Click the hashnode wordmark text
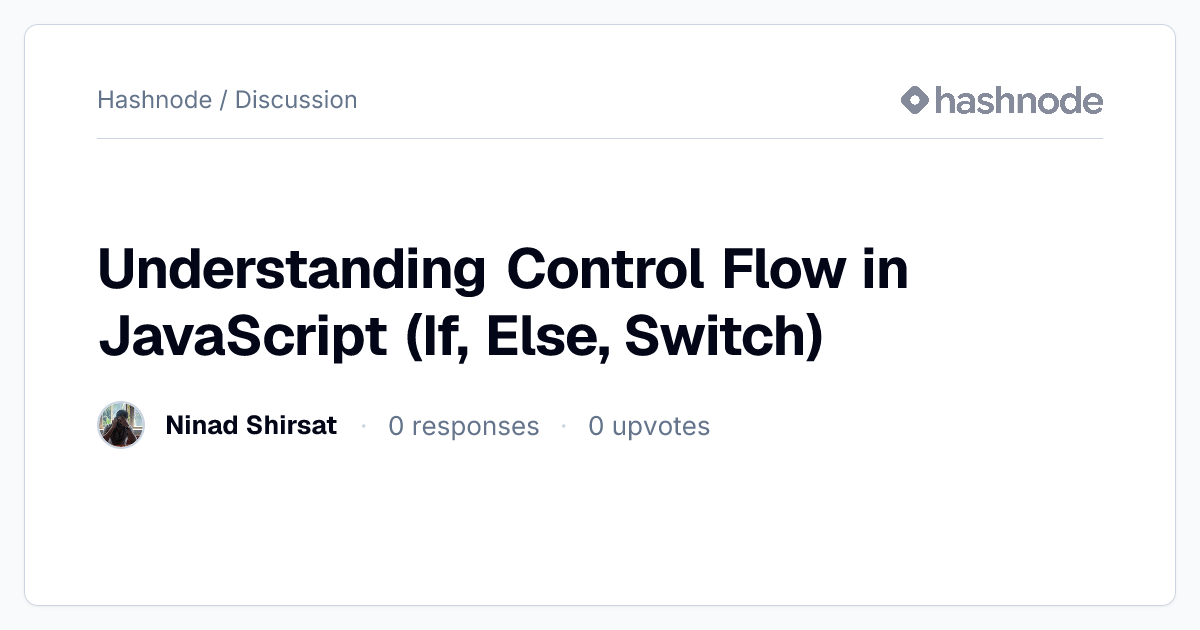This screenshot has width=1200, height=630. coord(1019,100)
